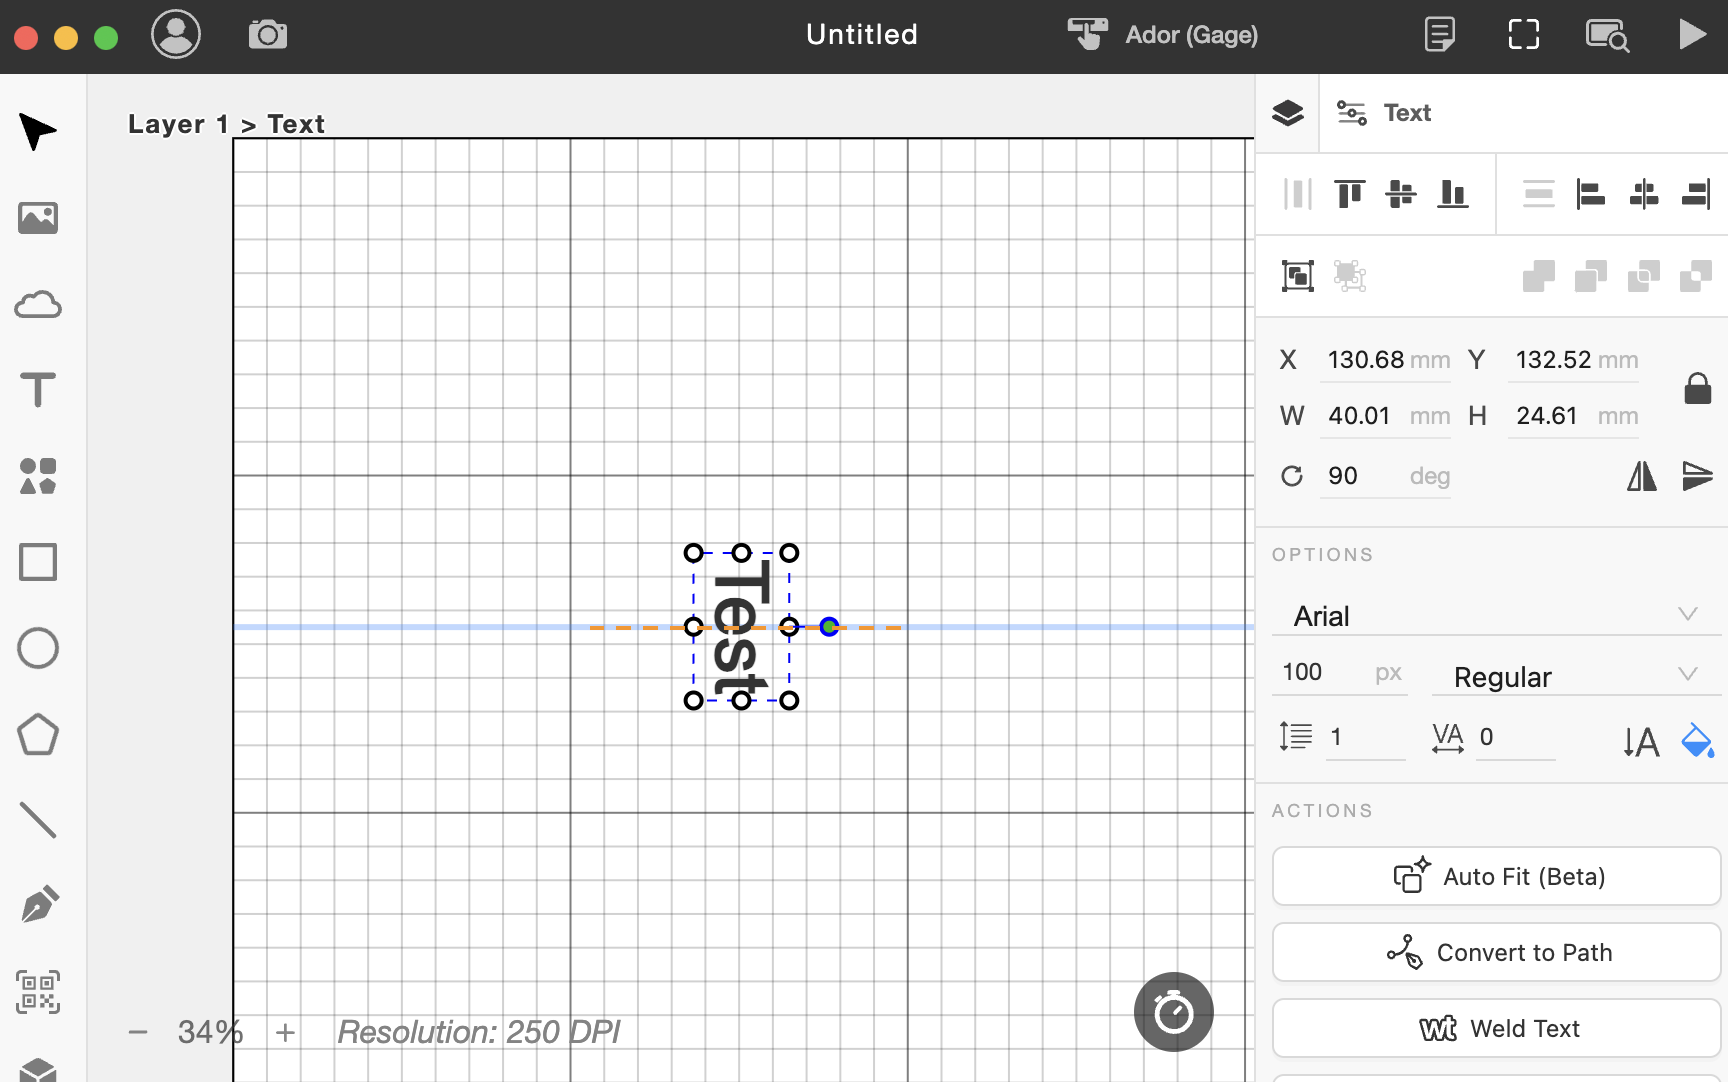Open the time estimate stopwatch button
The image size is (1728, 1082).
pos(1174,1012)
